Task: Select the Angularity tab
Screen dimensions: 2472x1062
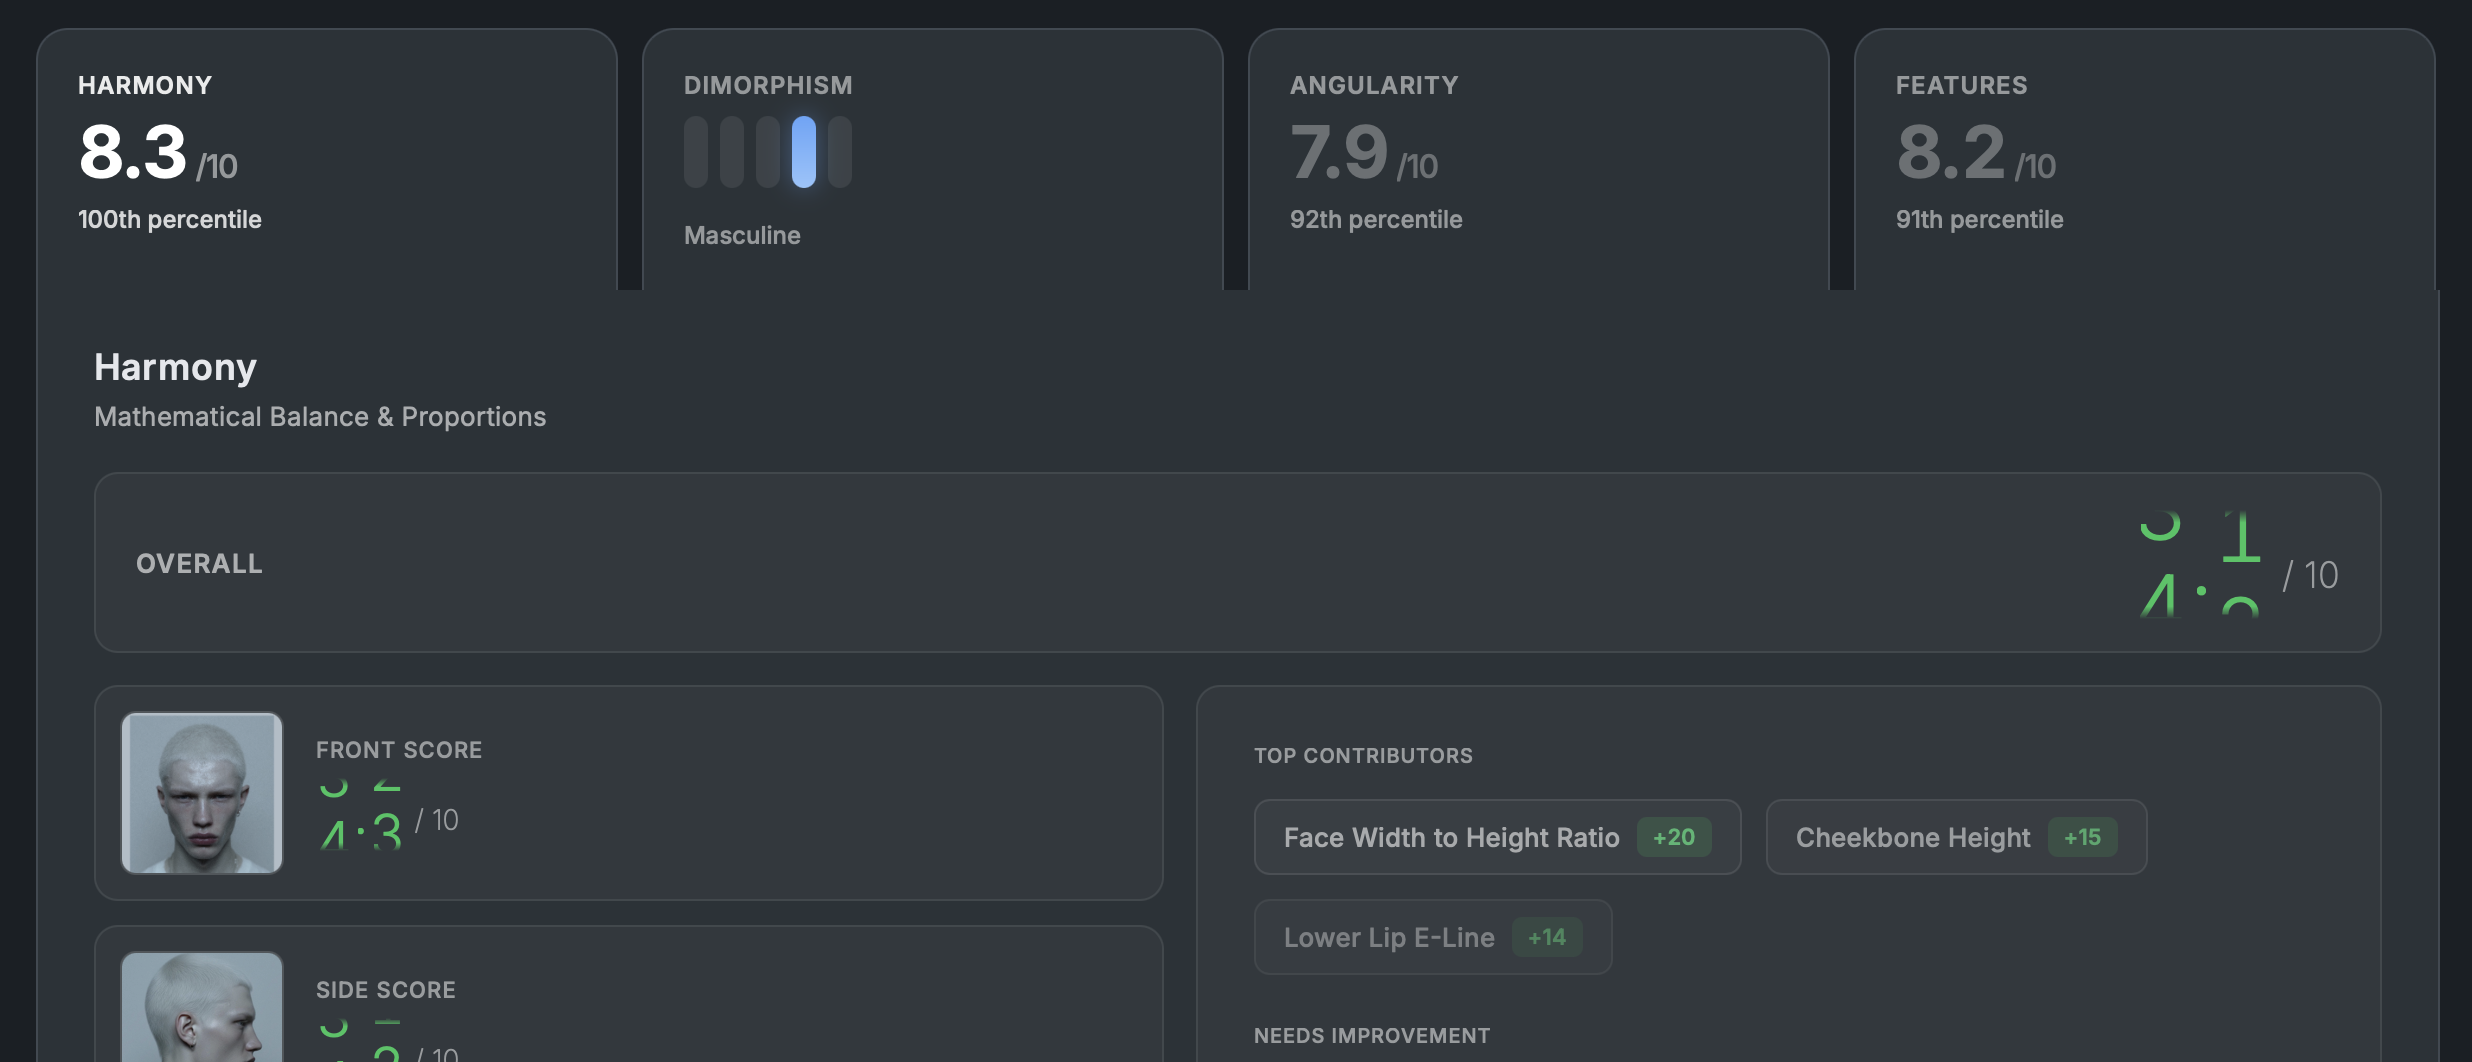Action: click(x=1538, y=160)
